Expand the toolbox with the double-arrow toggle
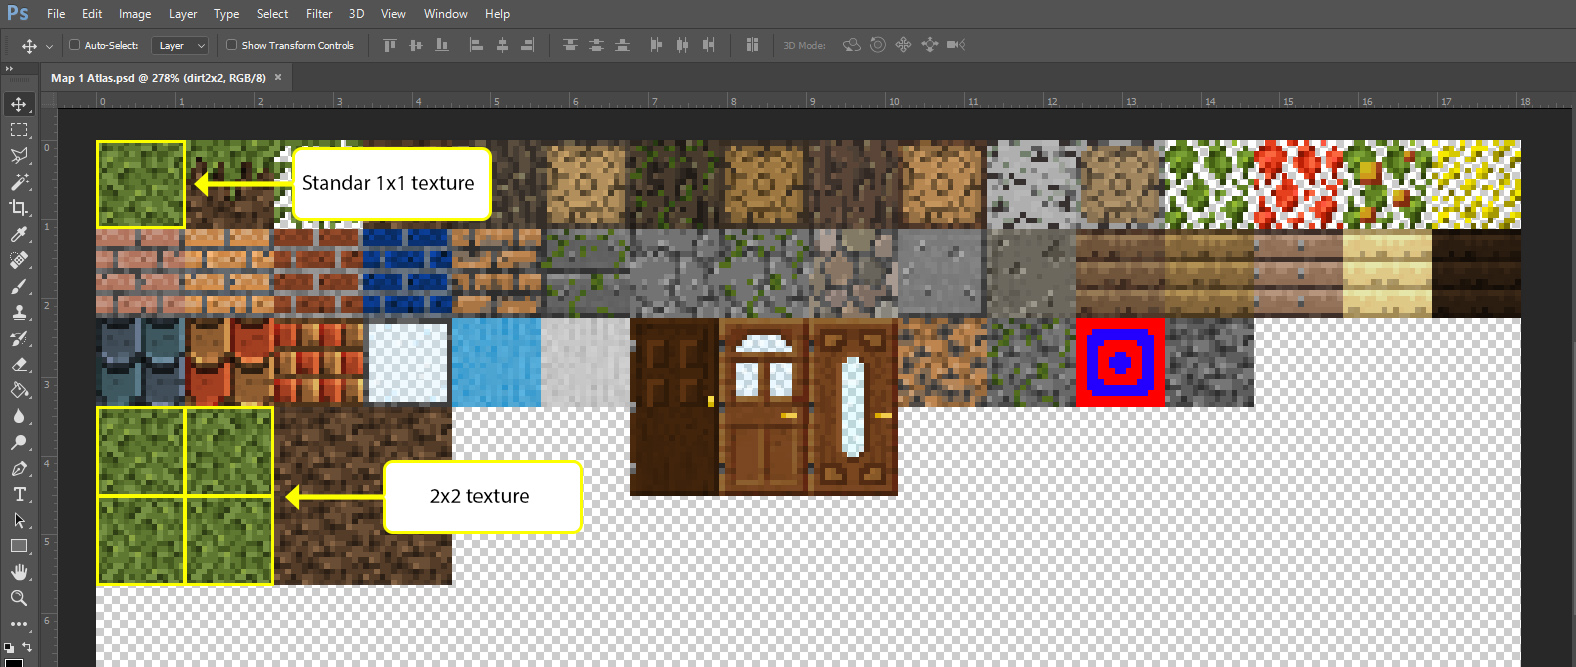1576x667 pixels. click(9, 69)
